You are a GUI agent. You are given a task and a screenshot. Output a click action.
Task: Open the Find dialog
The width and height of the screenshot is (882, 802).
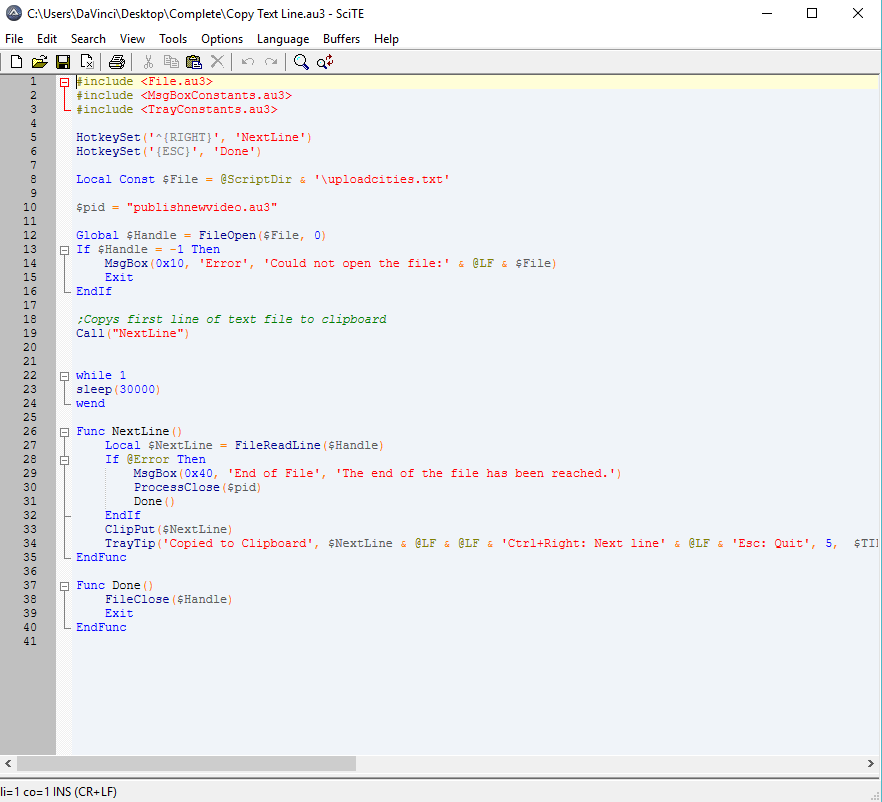coord(300,61)
